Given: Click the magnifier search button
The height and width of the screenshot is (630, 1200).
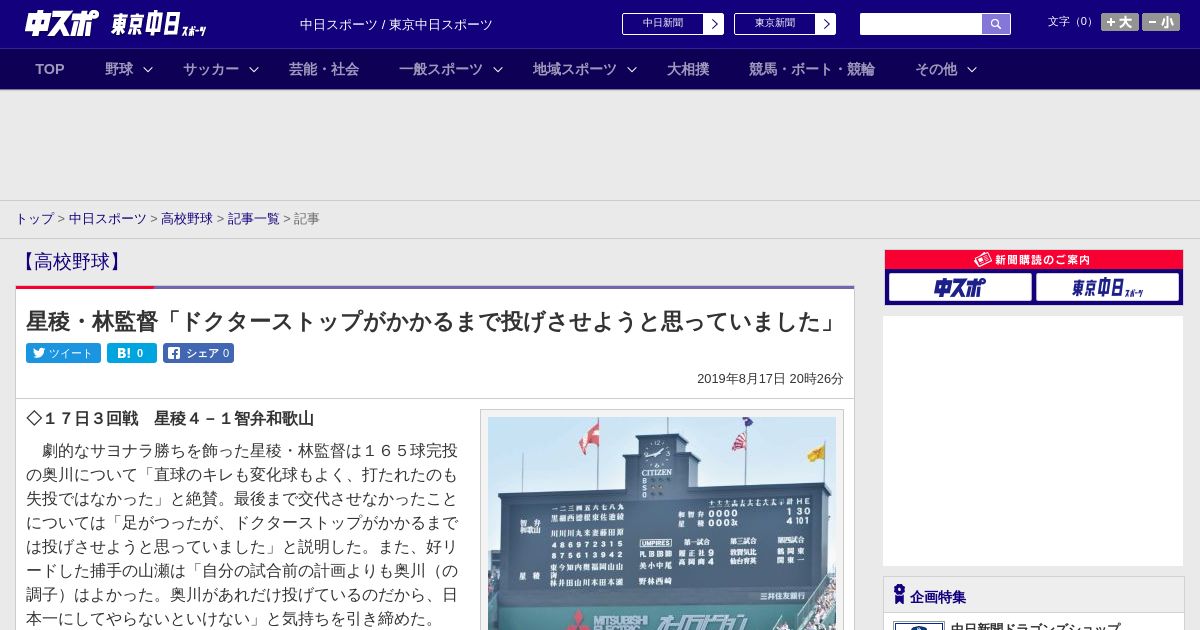Looking at the screenshot, I should 996,24.
